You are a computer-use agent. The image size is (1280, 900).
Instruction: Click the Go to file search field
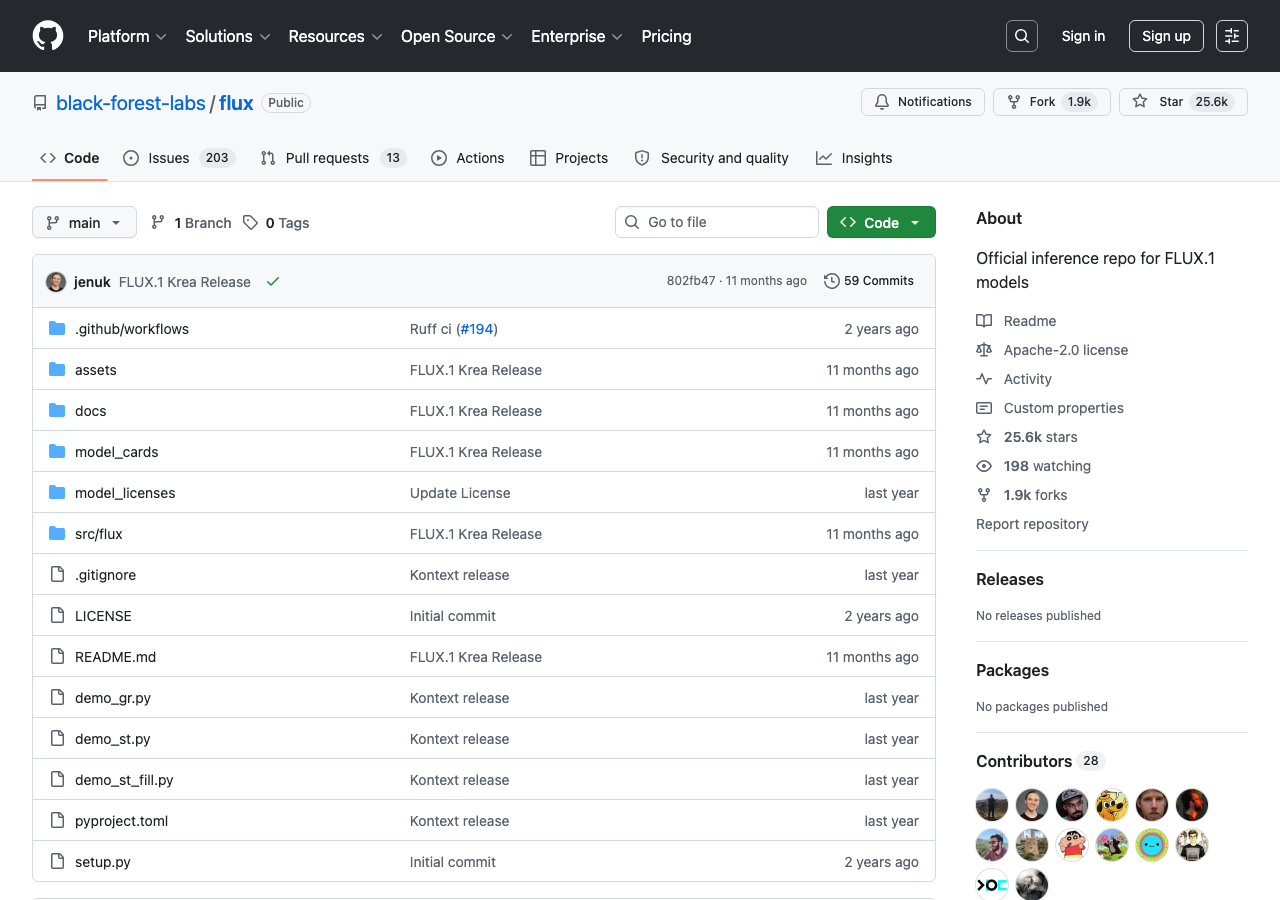717,222
